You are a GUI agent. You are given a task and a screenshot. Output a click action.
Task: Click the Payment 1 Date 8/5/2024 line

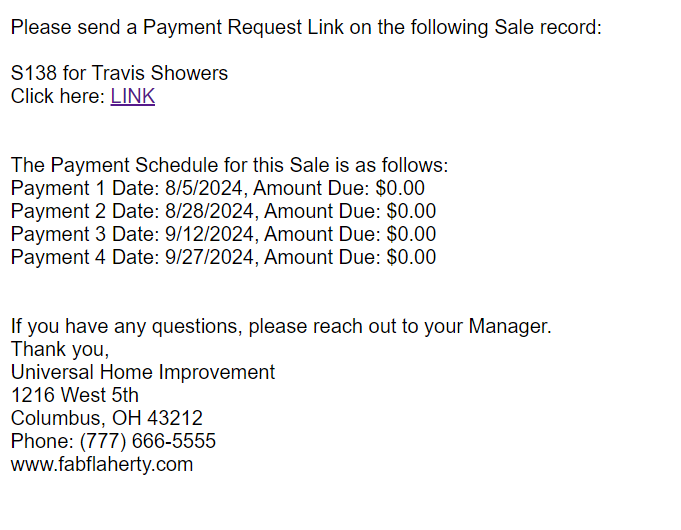[218, 188]
